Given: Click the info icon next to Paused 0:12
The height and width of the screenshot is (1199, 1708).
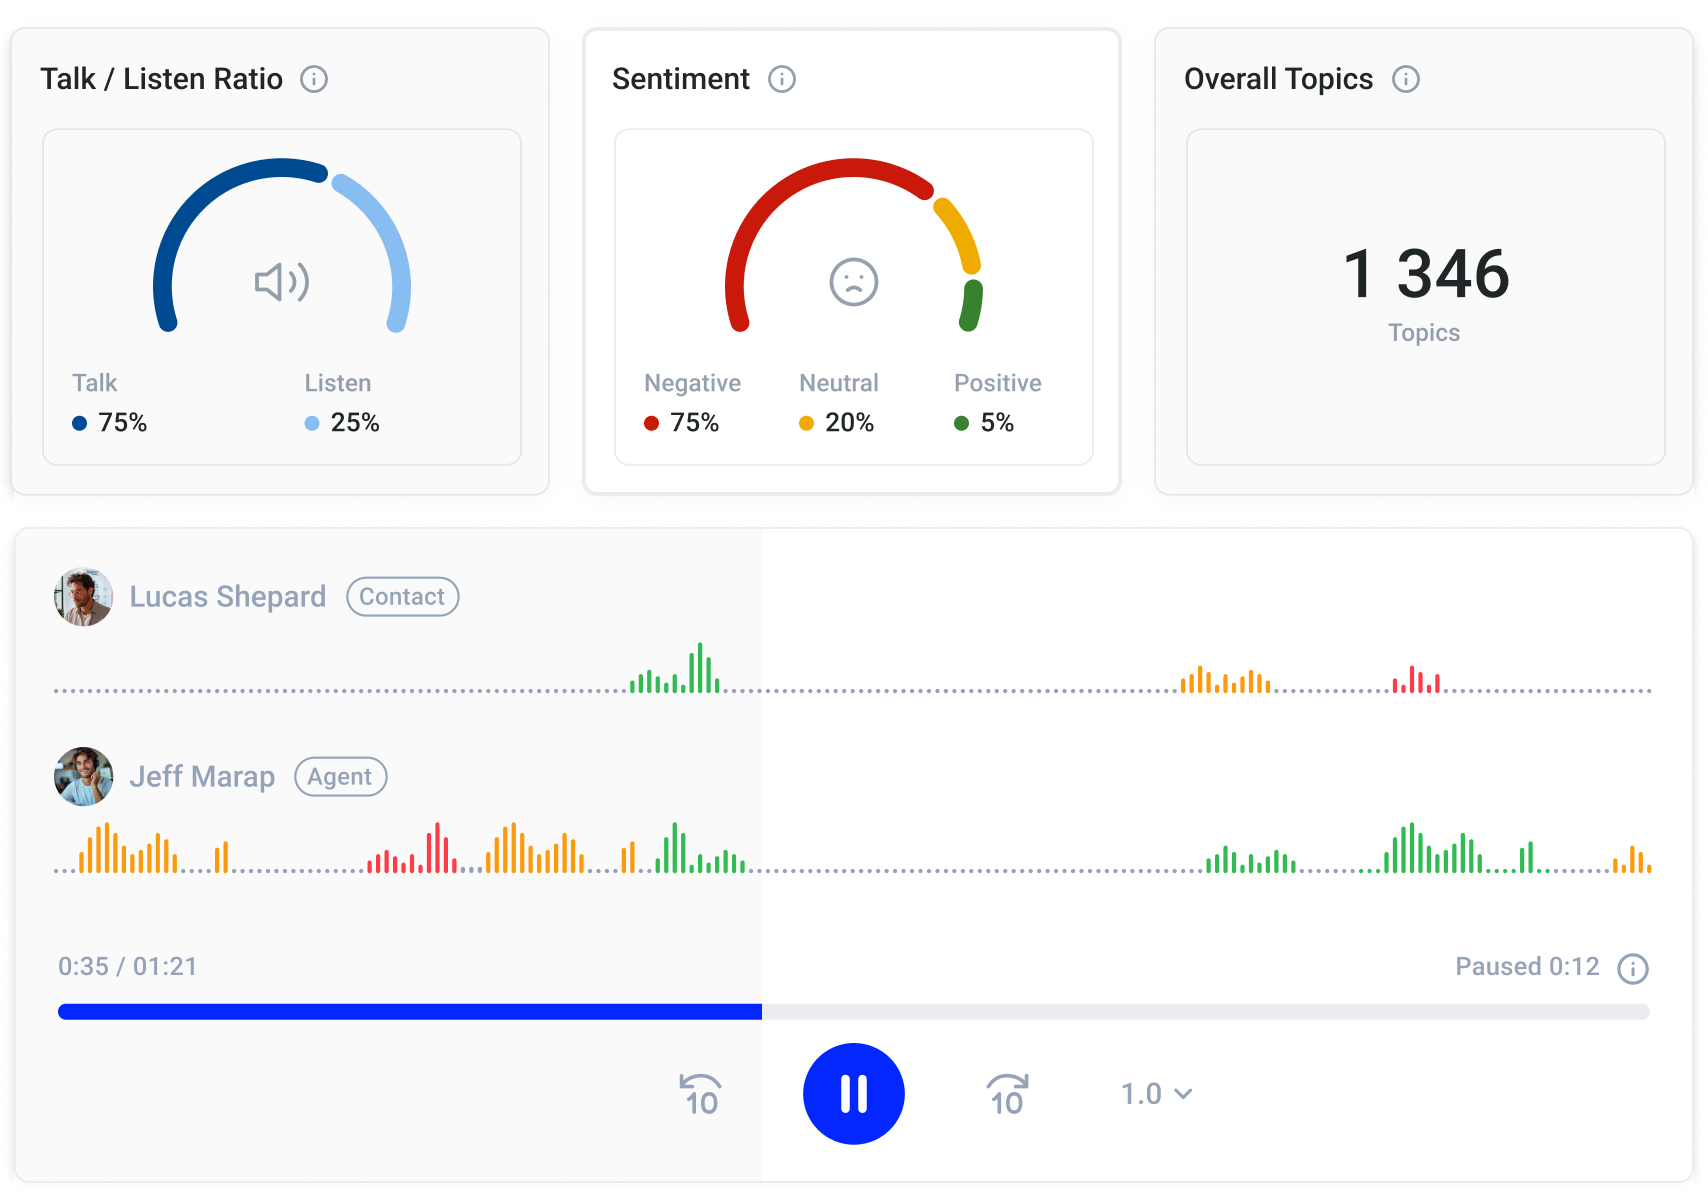Looking at the screenshot, I should pos(1633,968).
